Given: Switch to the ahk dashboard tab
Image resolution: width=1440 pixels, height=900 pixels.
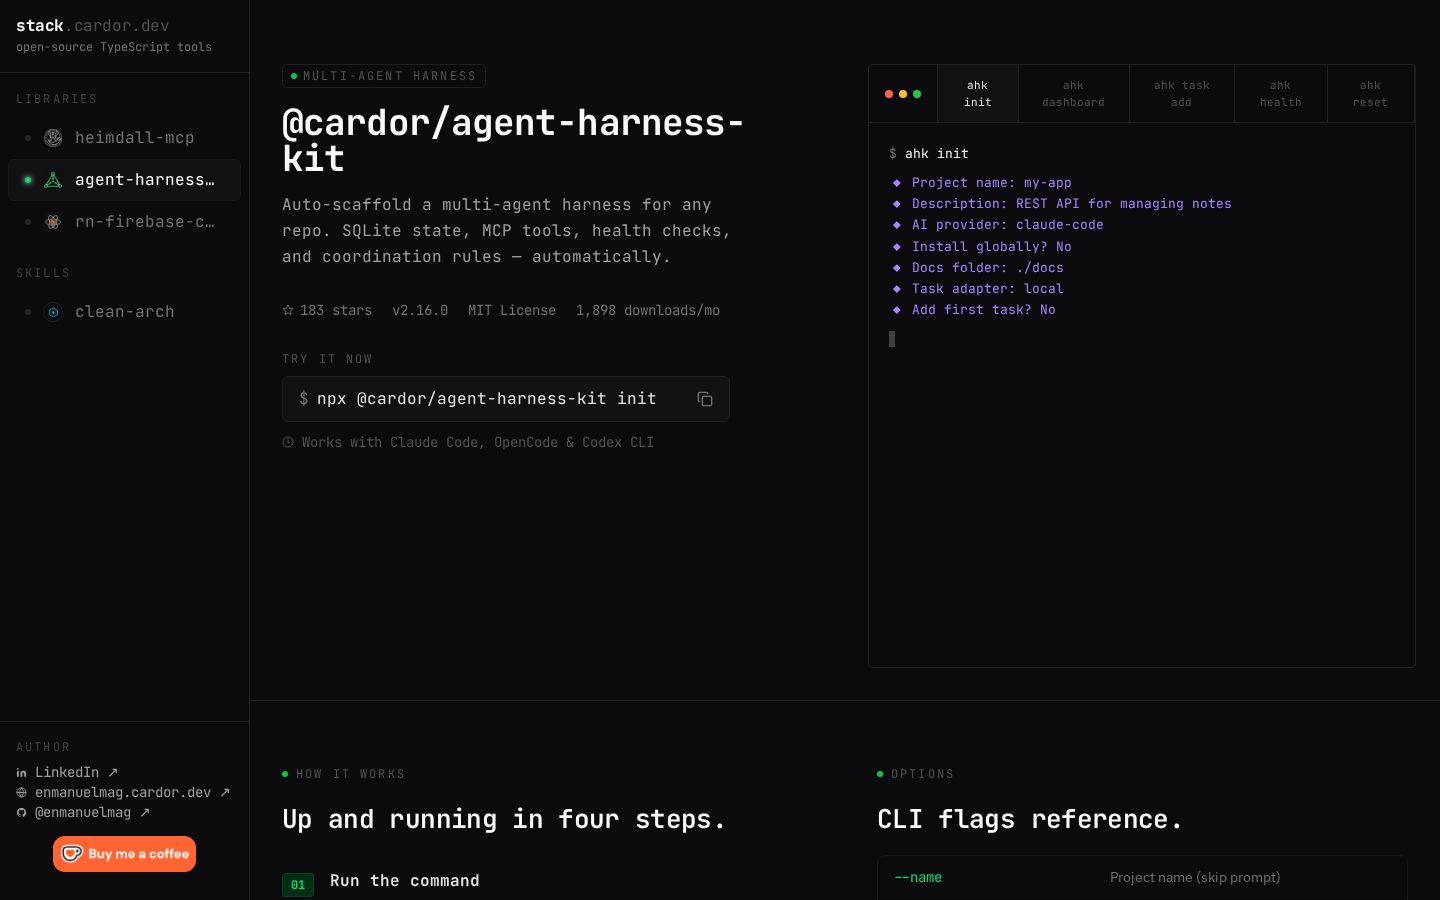Looking at the screenshot, I should tap(1074, 94).
